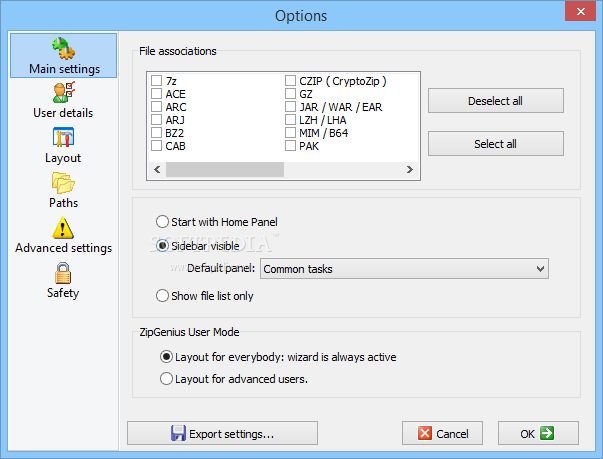Open the Layout tools icon
Screen dimensions: 603x459
pos(63,137)
